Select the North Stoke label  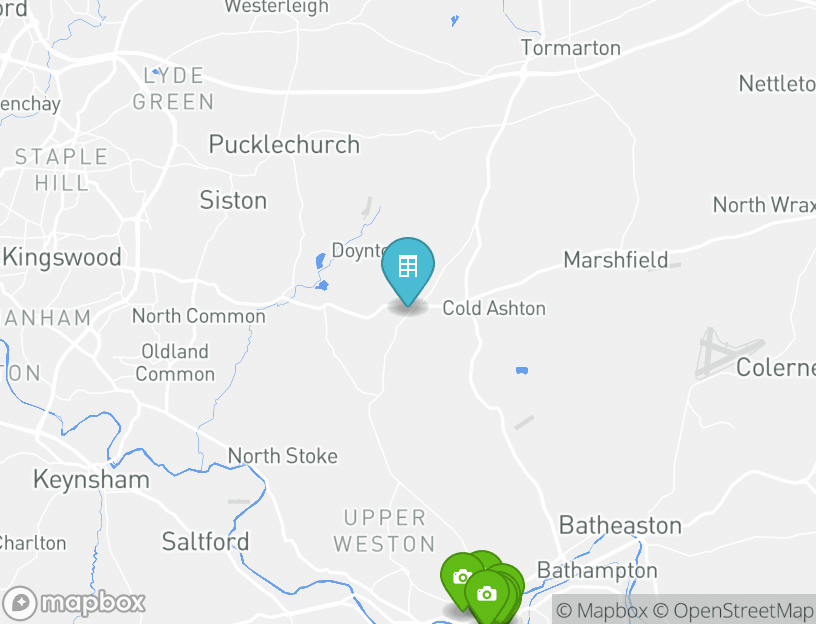[283, 456]
